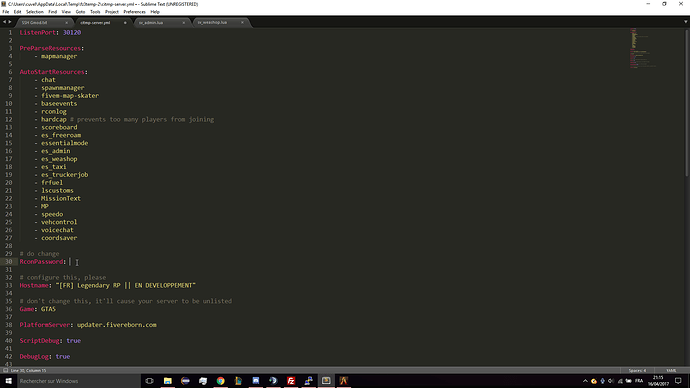Image resolution: width=690 pixels, height=388 pixels.
Task: Click the Rechercher sur Windows search box
Action: 79,381
